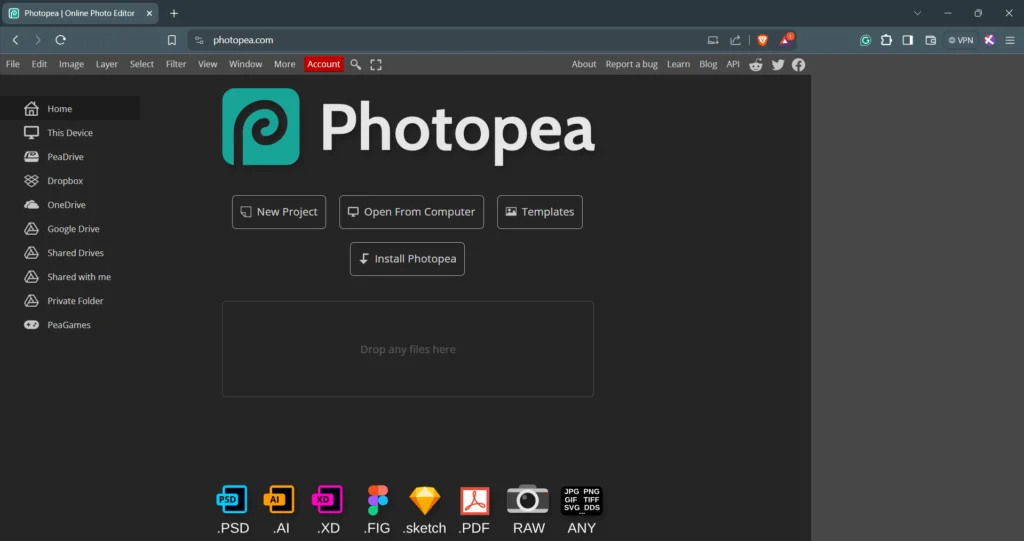The image size is (1024, 541).
Task: Open the Report a bug link
Action: pos(632,64)
